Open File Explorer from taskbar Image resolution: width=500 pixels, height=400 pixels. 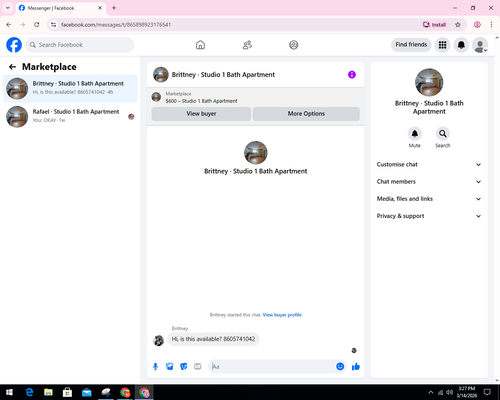[48, 392]
